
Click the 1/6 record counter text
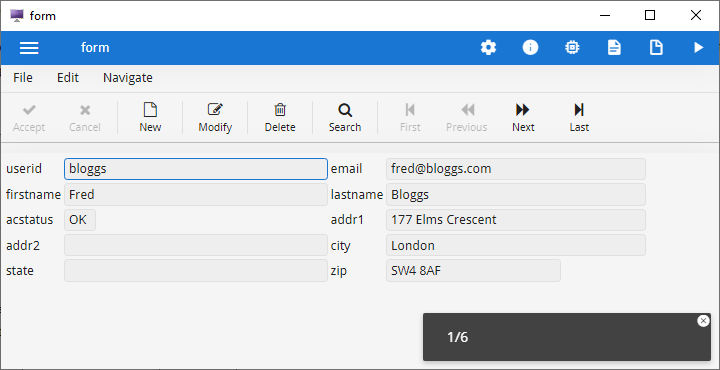(458, 337)
